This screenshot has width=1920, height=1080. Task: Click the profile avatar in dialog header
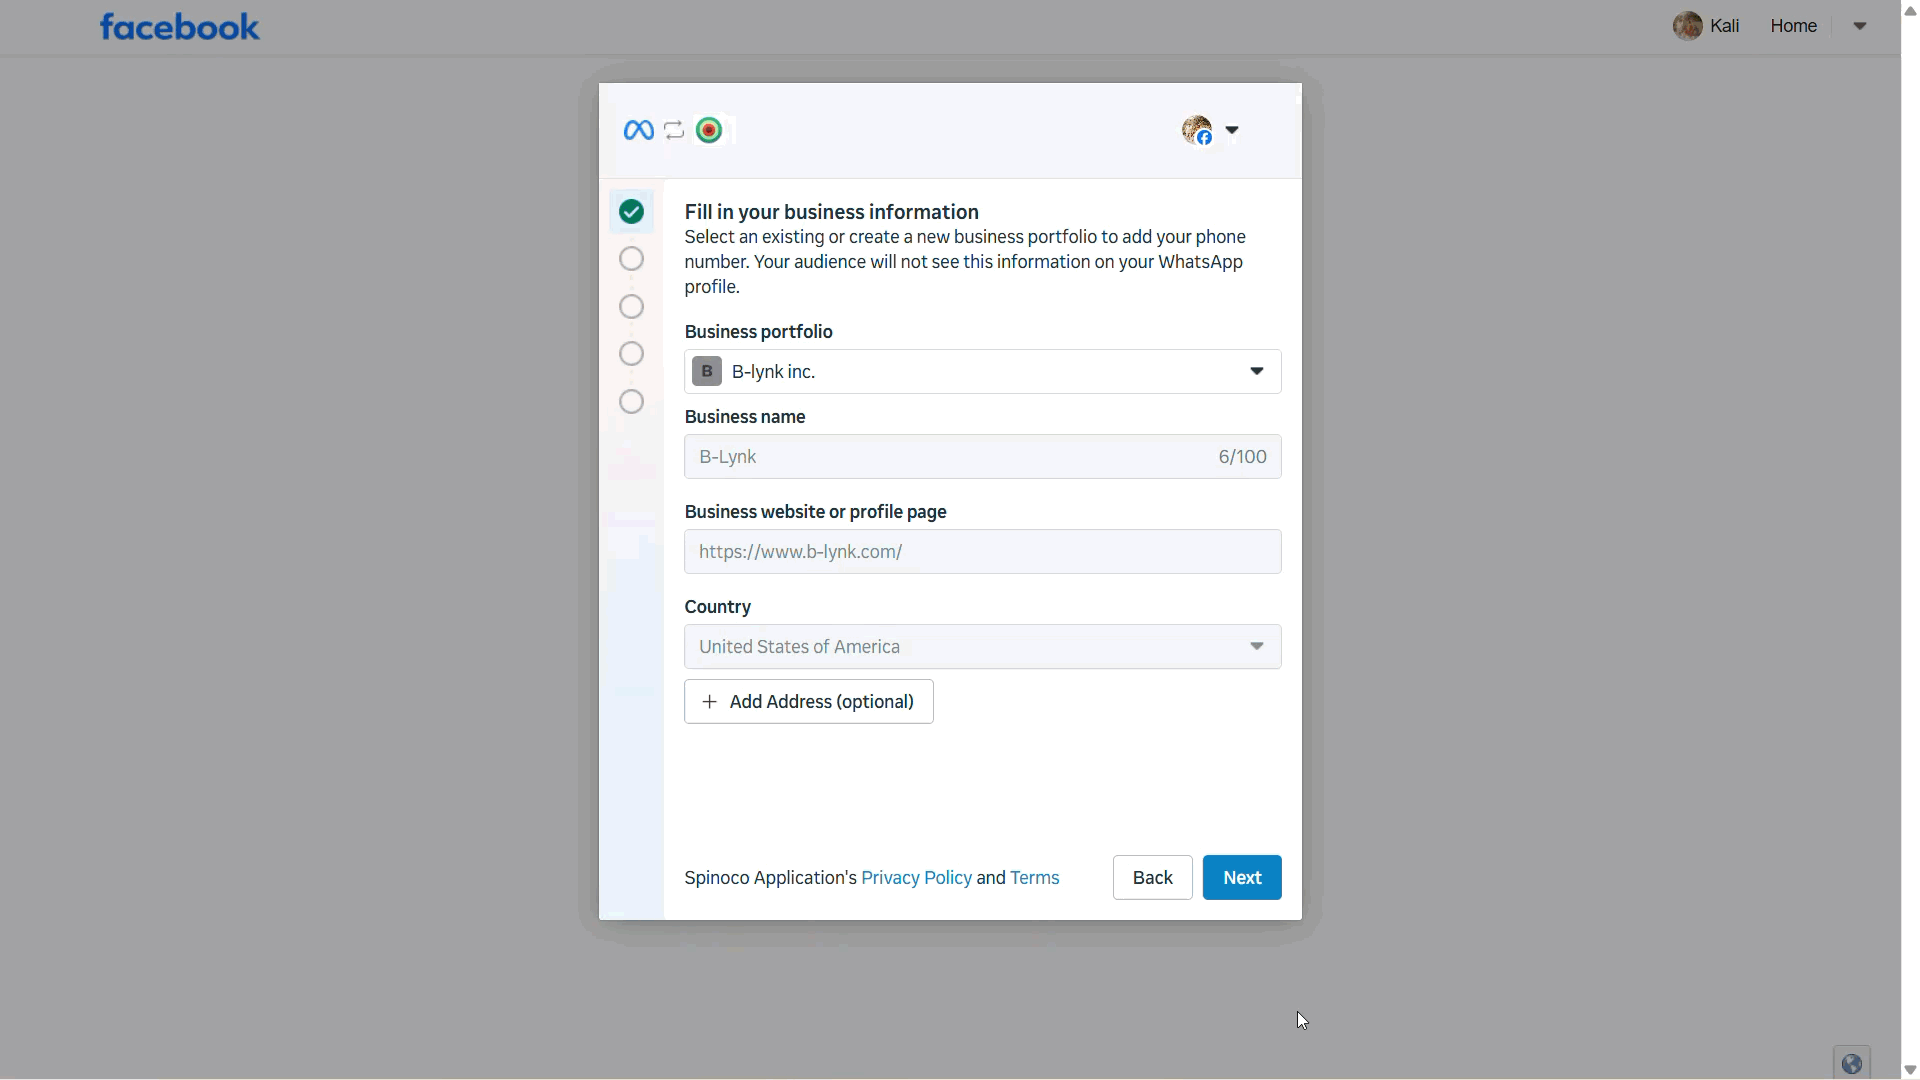click(1197, 130)
